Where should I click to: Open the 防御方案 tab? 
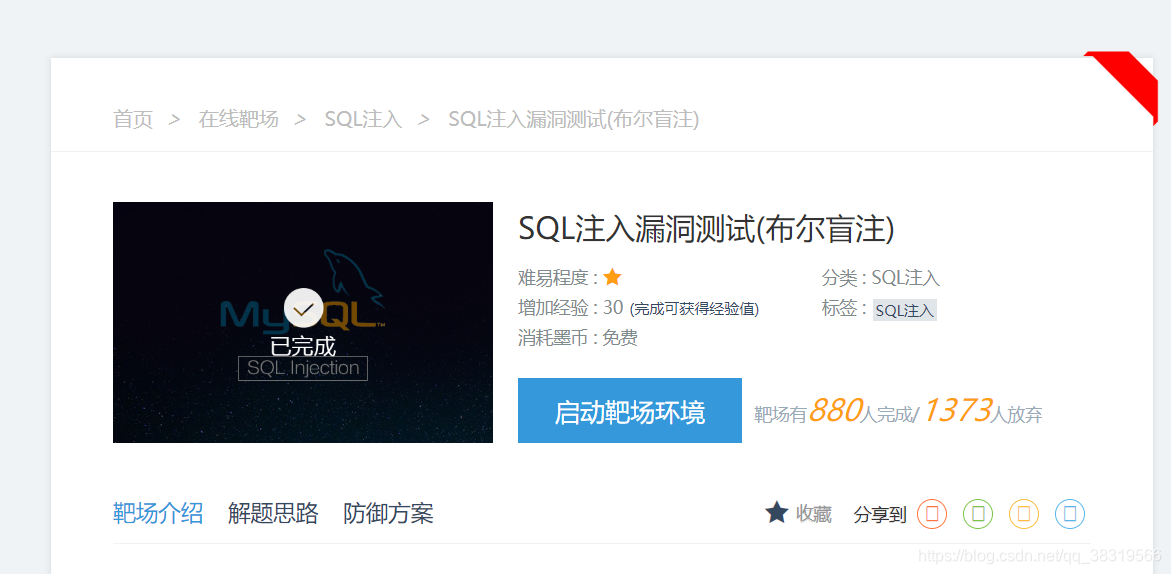388,514
